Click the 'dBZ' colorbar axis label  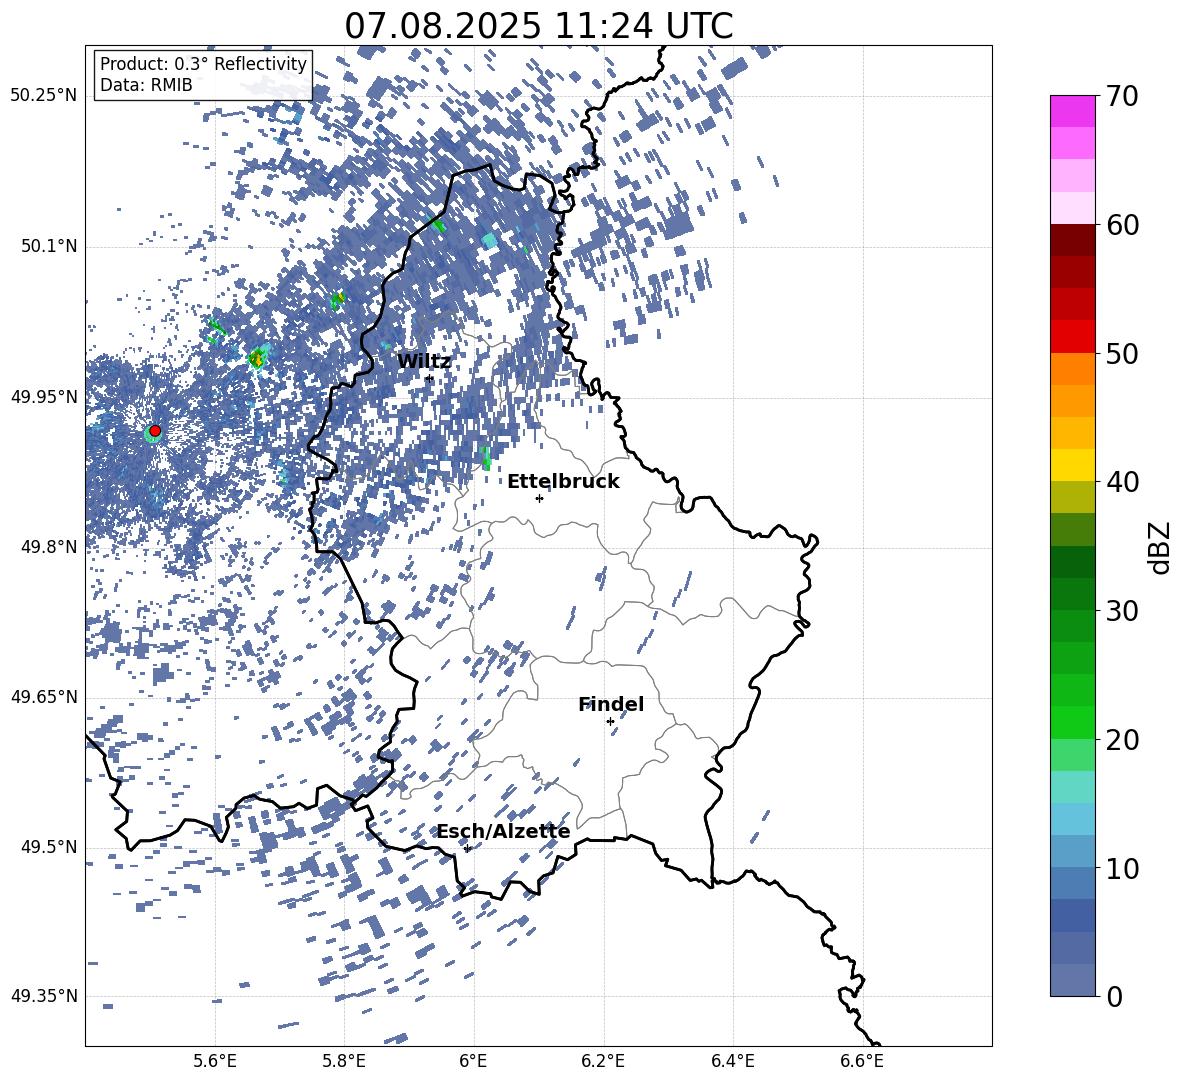pyautogui.click(x=1161, y=547)
